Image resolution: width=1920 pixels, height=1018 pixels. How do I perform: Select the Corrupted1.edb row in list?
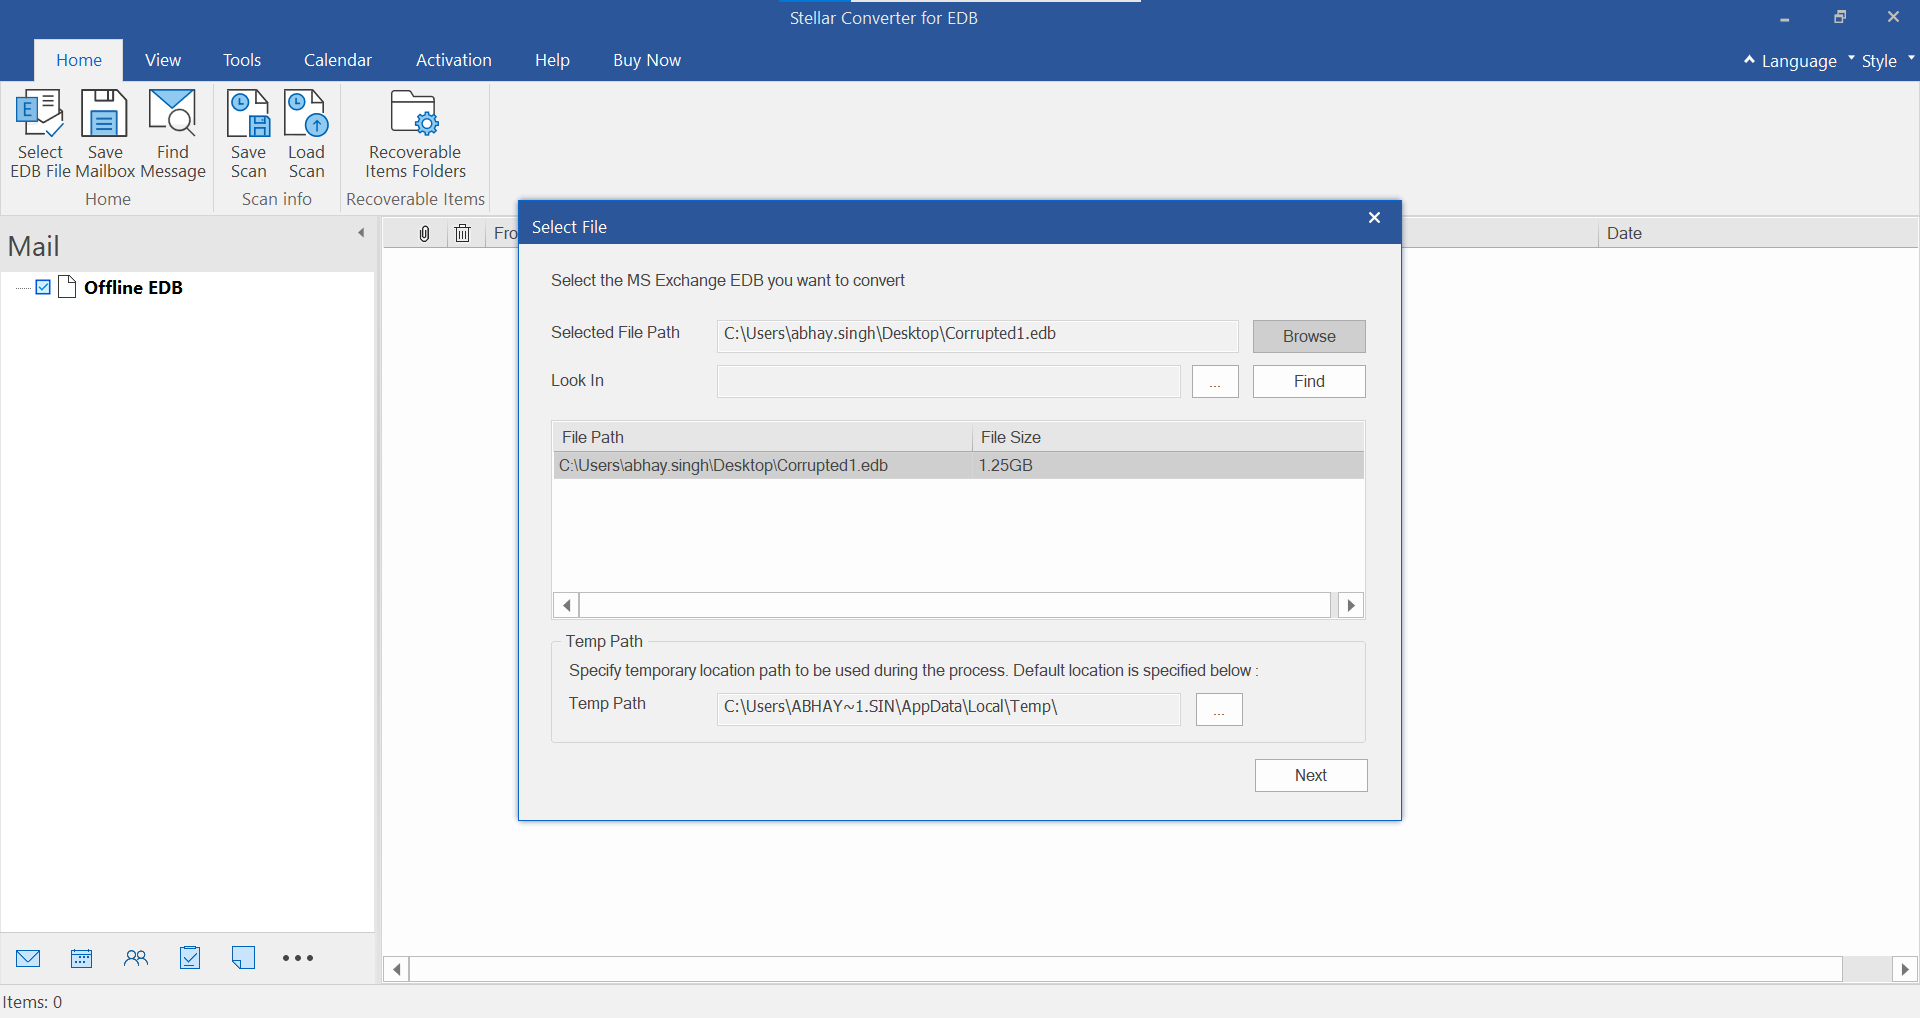958,465
